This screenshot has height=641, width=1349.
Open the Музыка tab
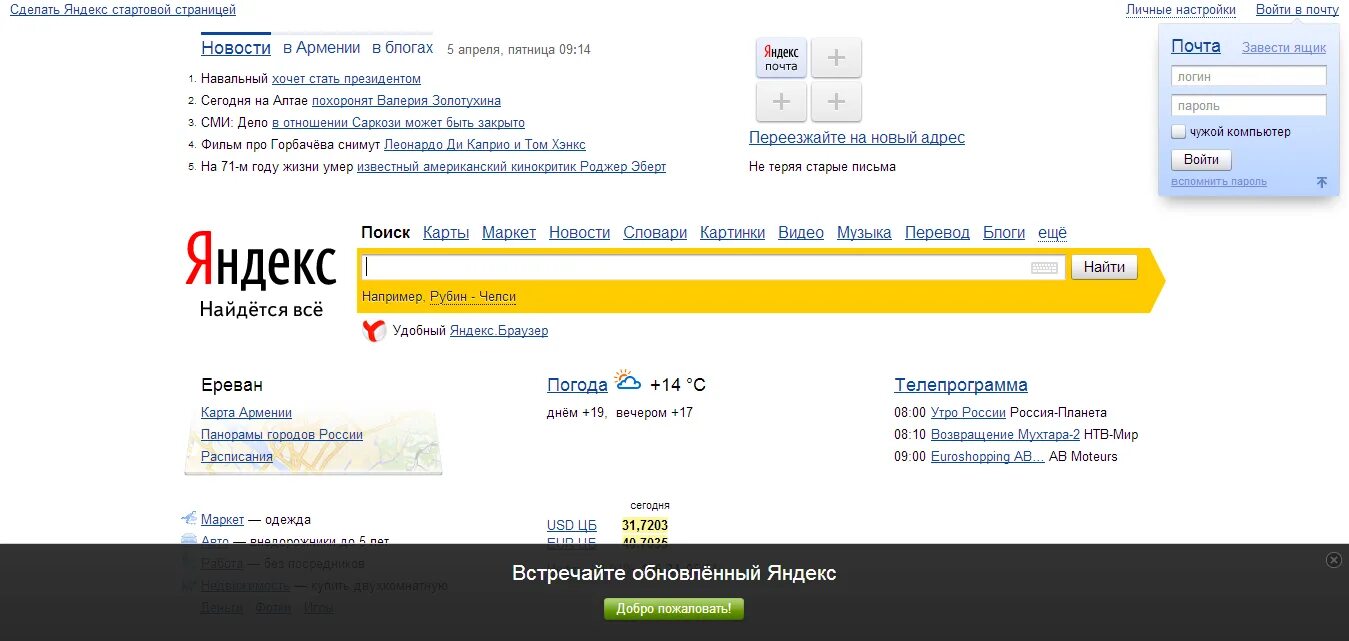point(864,232)
